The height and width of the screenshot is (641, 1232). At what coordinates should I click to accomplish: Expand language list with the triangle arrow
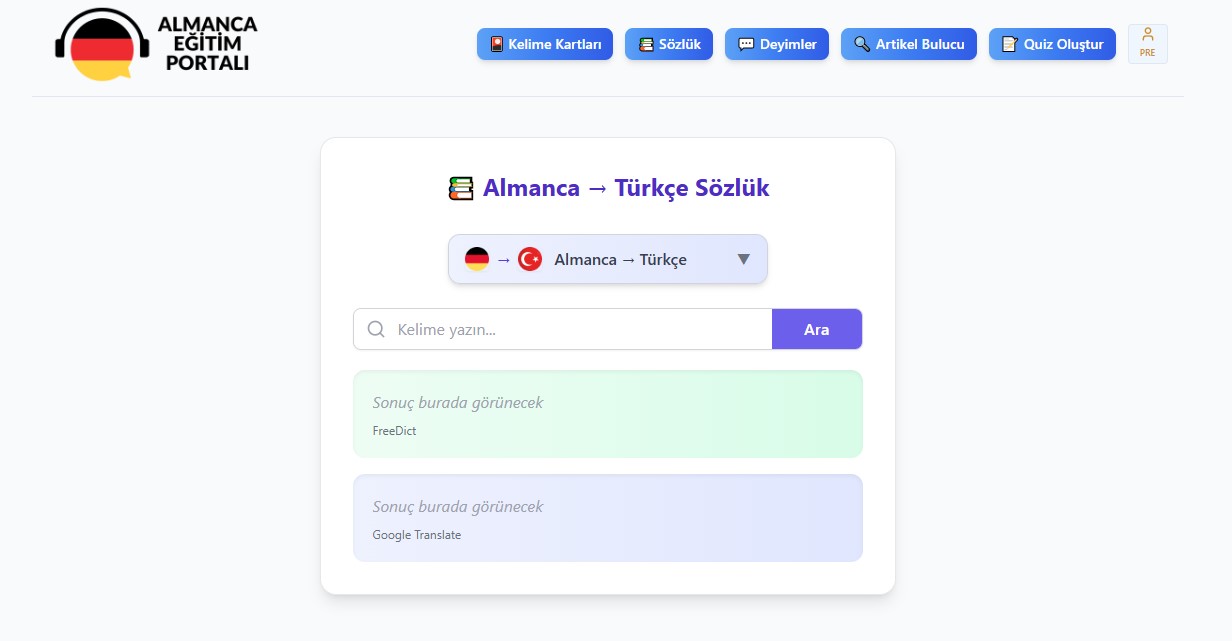[743, 259]
